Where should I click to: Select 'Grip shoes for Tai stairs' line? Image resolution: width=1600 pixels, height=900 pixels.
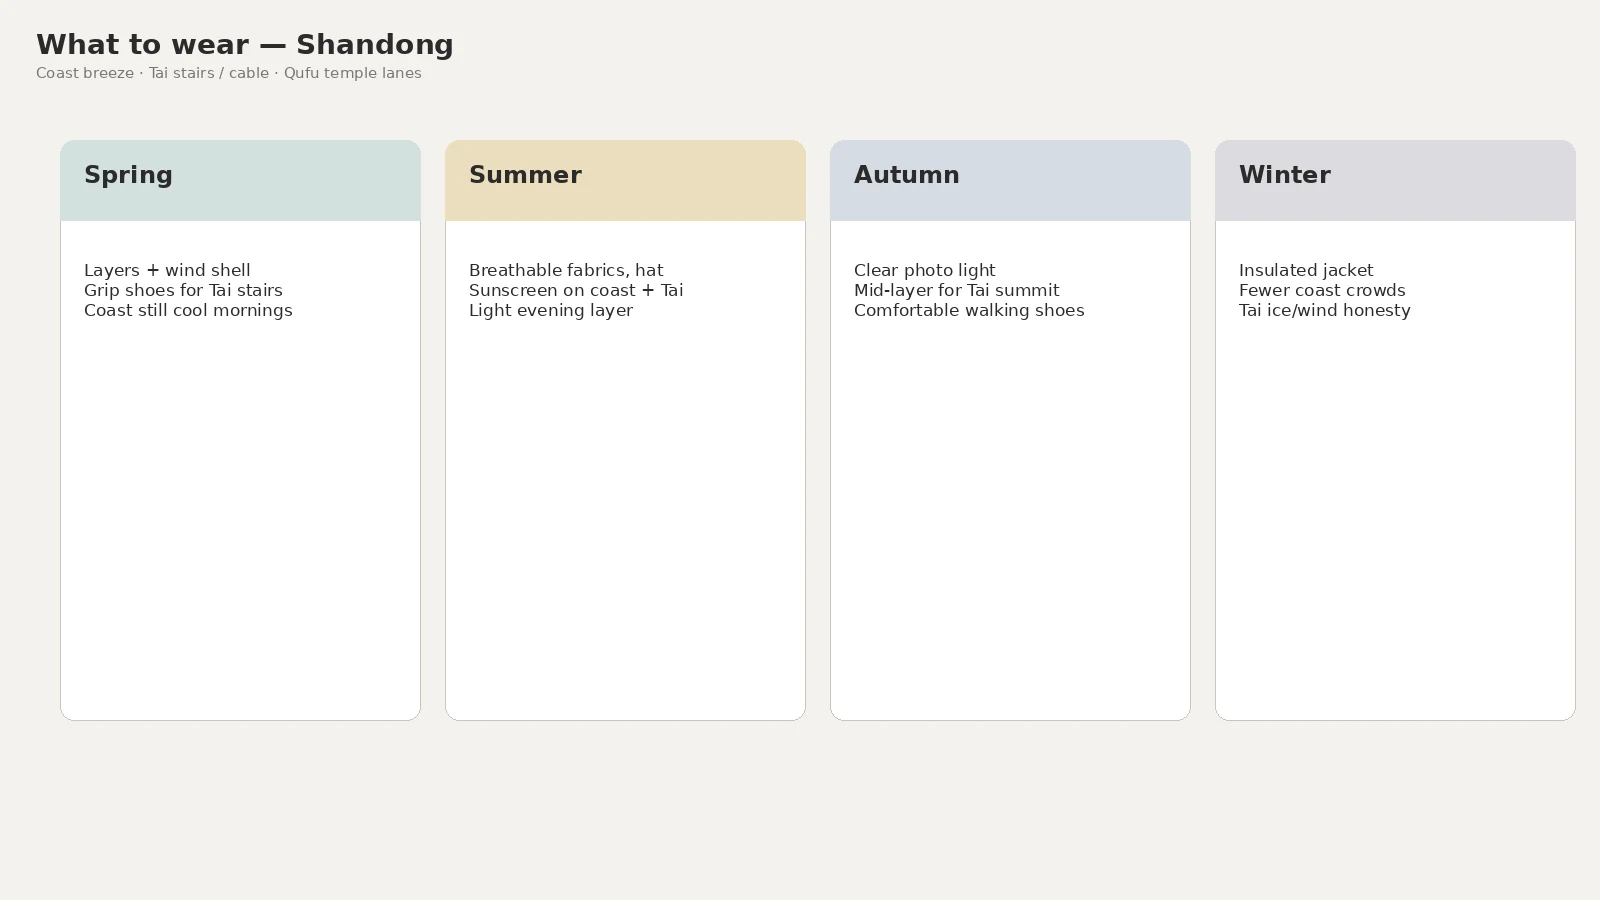[183, 290]
